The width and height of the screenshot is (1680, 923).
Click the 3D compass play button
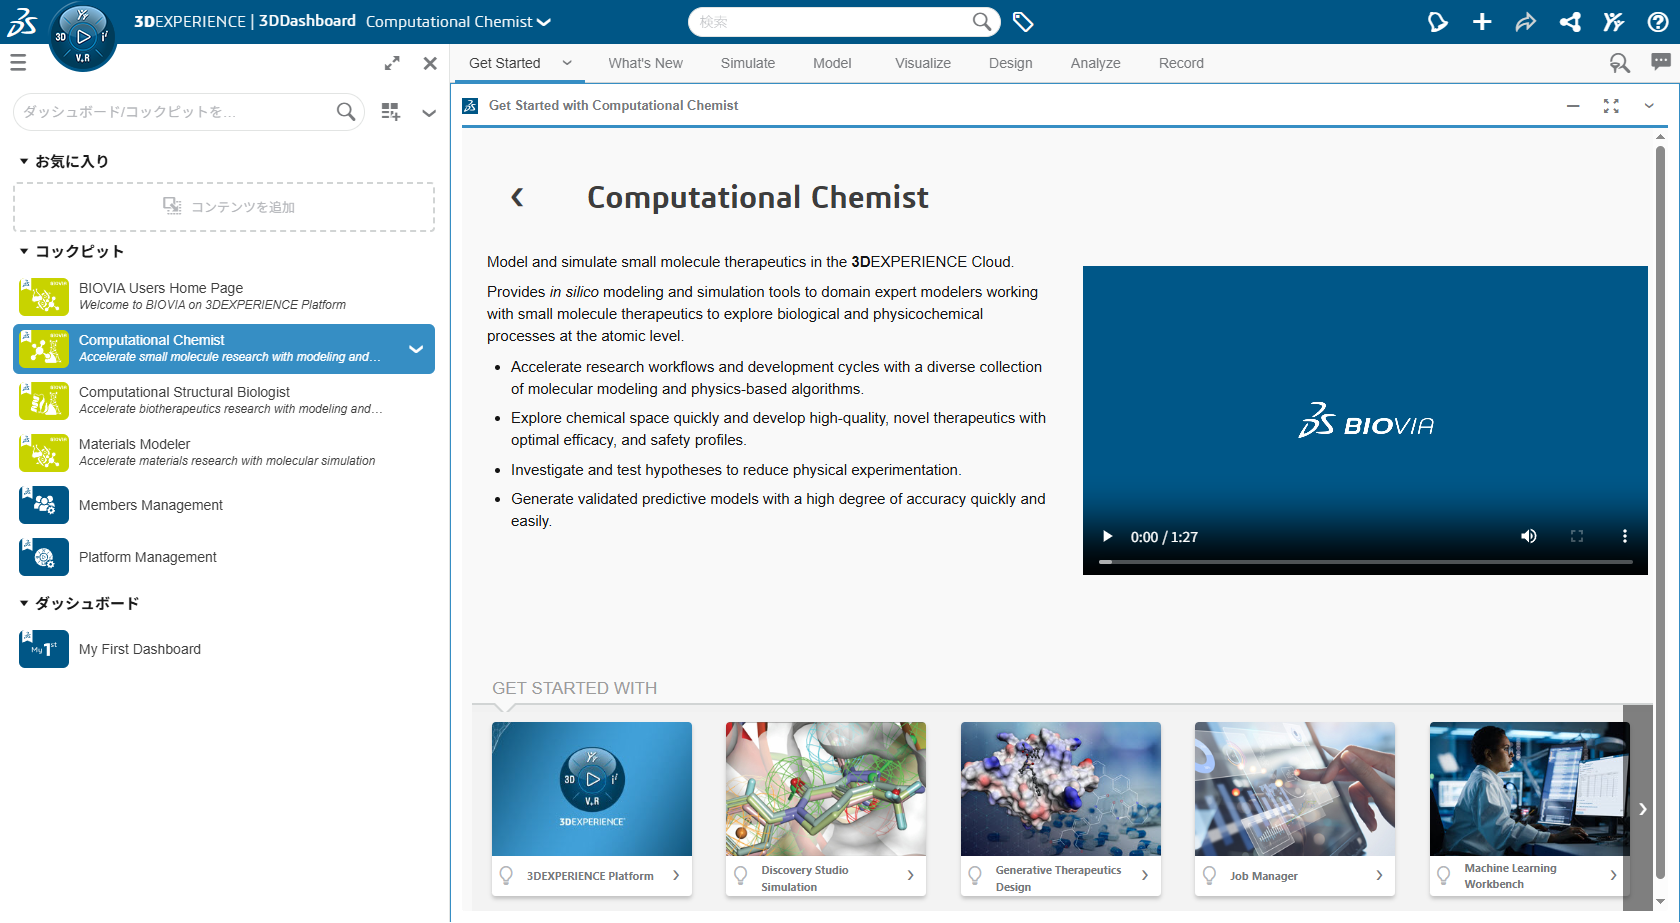click(83, 37)
